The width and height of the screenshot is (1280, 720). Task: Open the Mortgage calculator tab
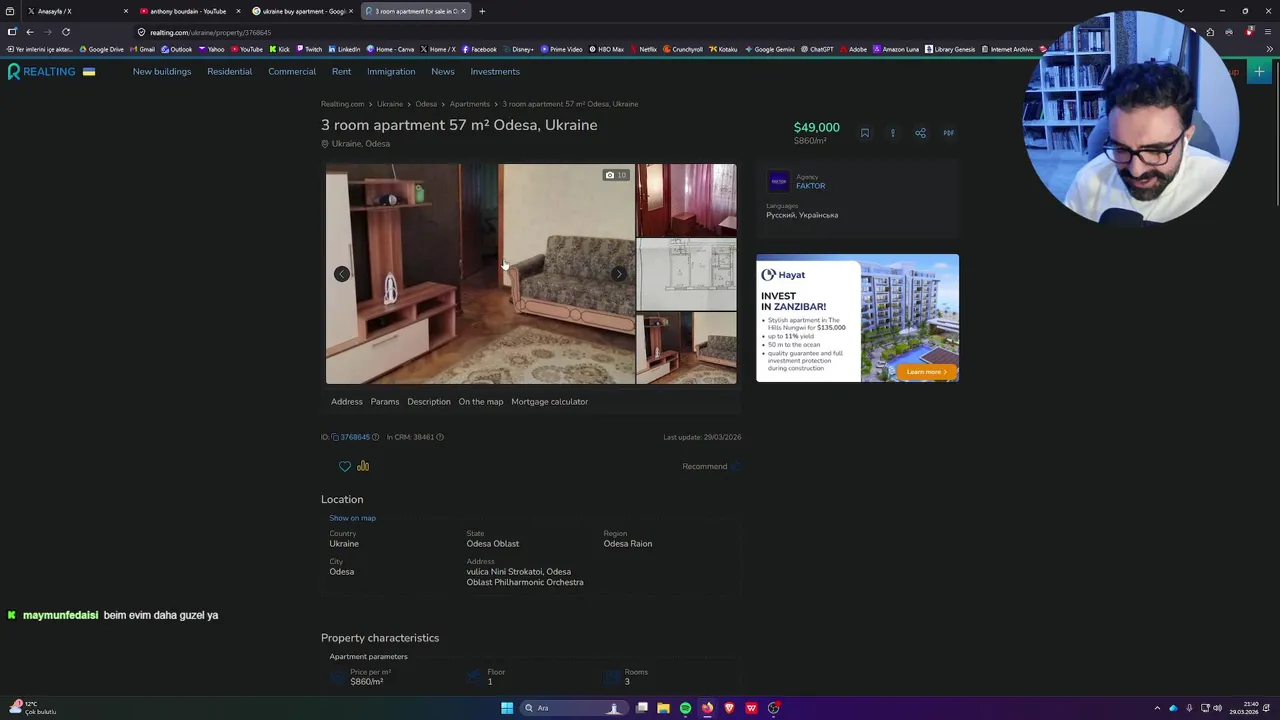550,402
